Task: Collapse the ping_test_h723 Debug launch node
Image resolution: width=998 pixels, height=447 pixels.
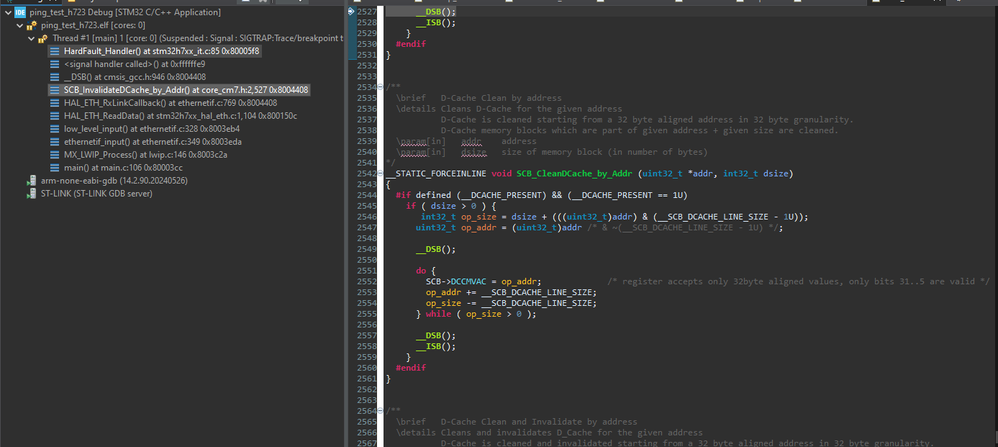Action: pos(6,11)
